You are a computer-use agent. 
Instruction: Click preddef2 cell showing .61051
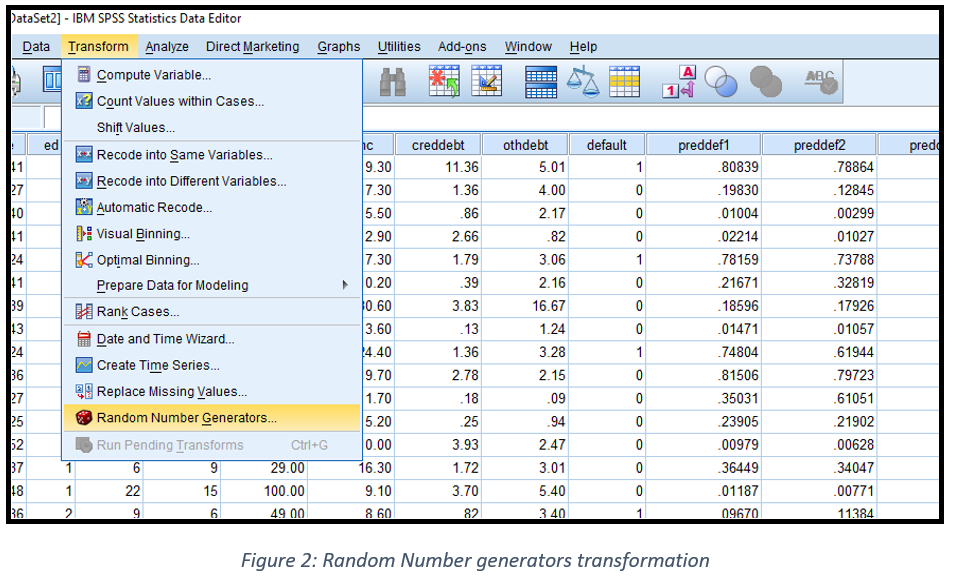coord(819,399)
